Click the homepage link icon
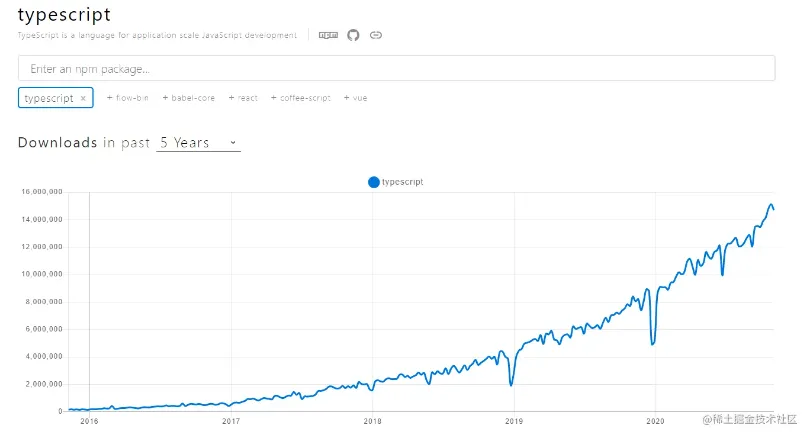 376,35
